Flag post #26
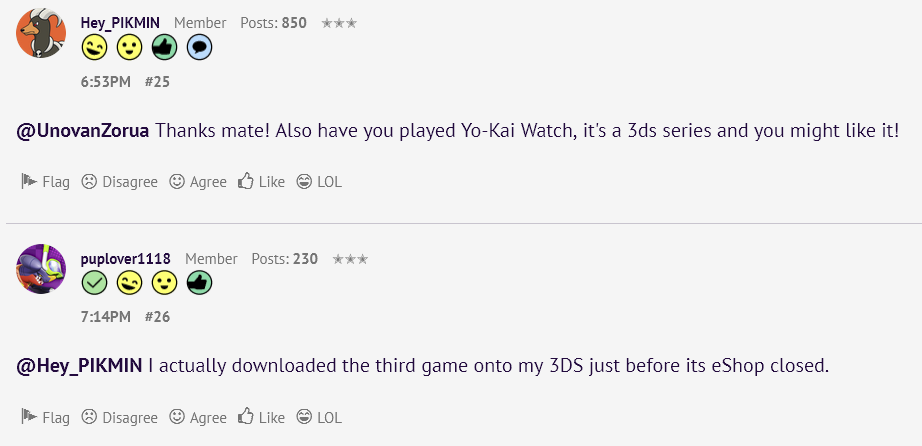 [46, 418]
